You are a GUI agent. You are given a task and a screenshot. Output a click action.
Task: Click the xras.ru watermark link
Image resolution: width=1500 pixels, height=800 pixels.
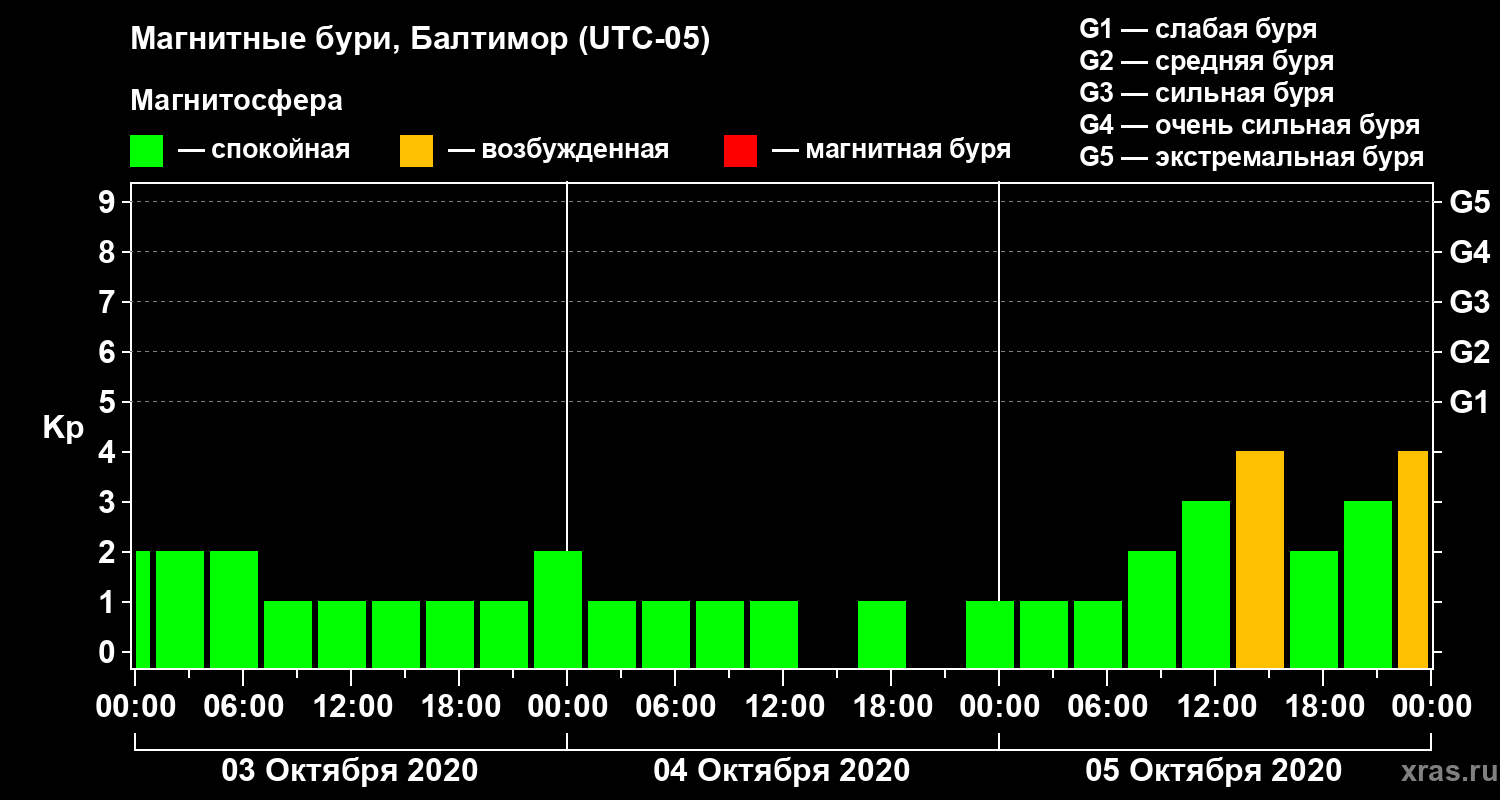pyautogui.click(x=1444, y=771)
